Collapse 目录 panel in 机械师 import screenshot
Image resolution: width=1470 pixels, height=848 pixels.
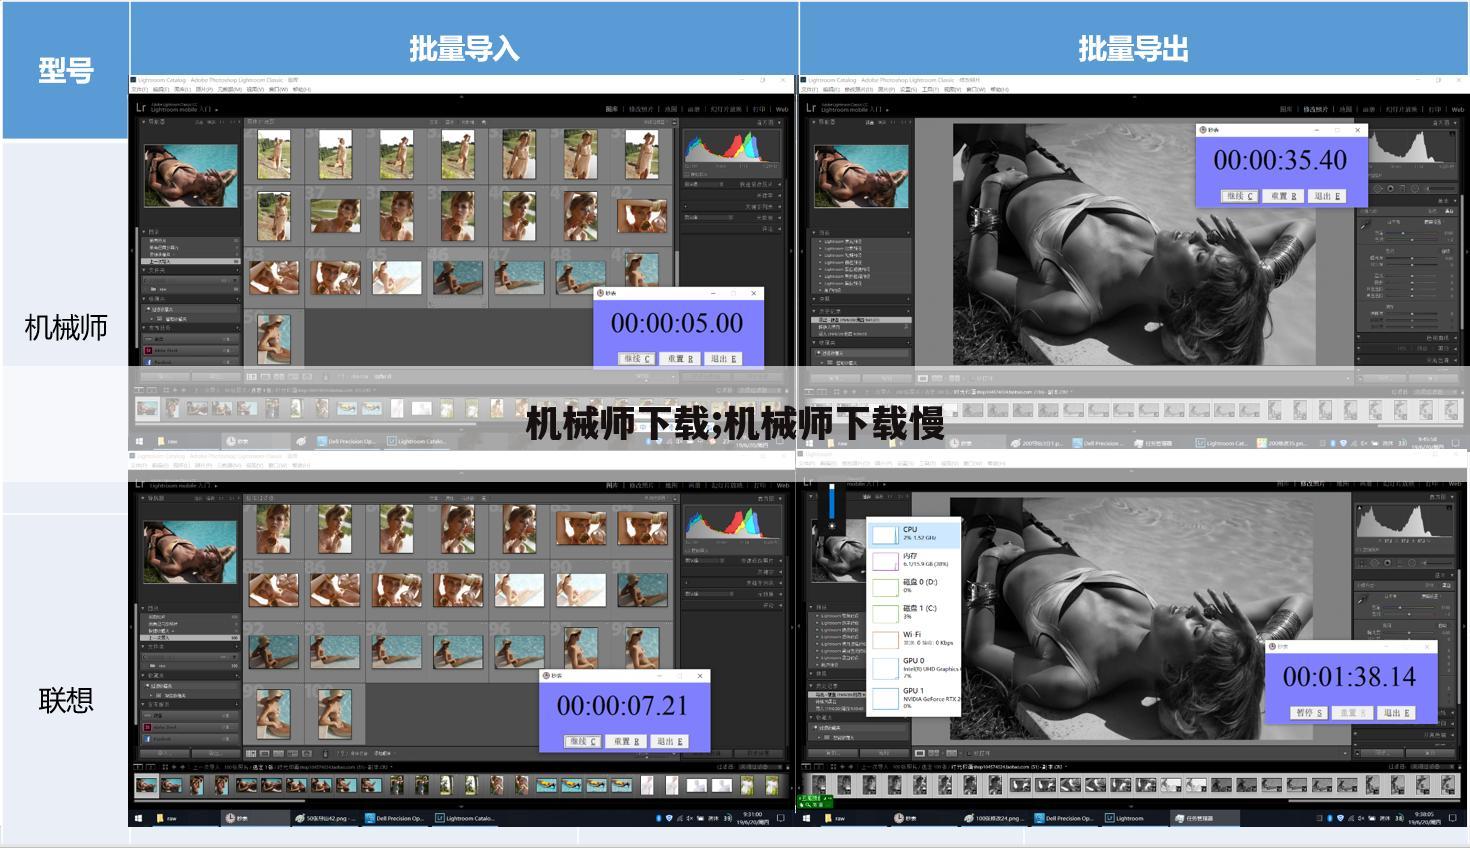[x=144, y=231]
